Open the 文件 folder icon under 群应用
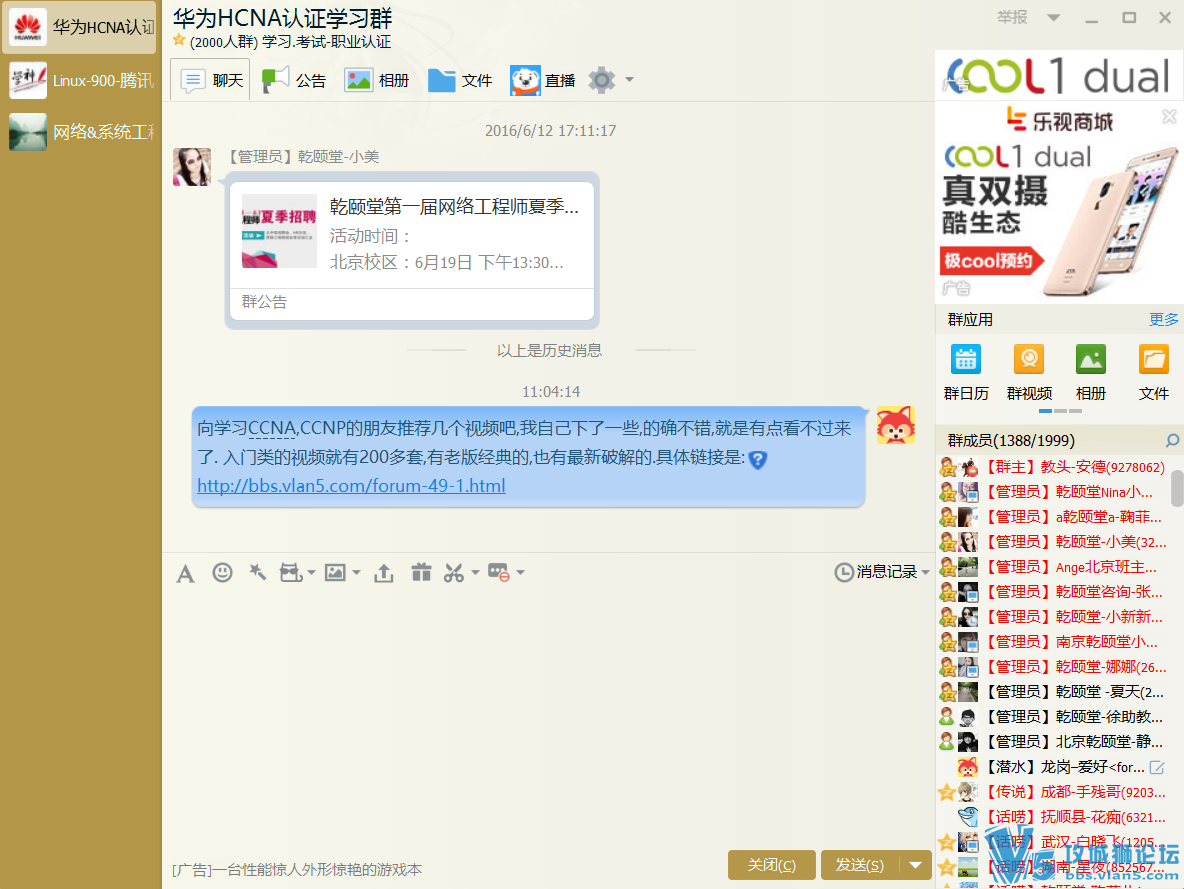Viewport: 1184px width, 889px height. tap(1154, 360)
